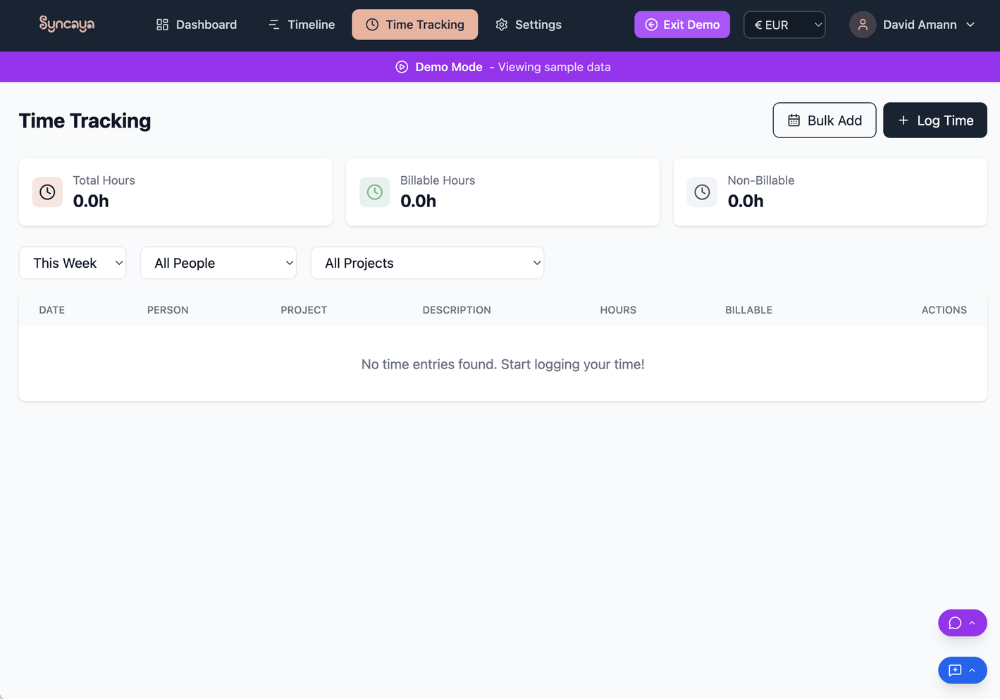
Task: Go to the Dashboard tab
Action: (x=197, y=25)
